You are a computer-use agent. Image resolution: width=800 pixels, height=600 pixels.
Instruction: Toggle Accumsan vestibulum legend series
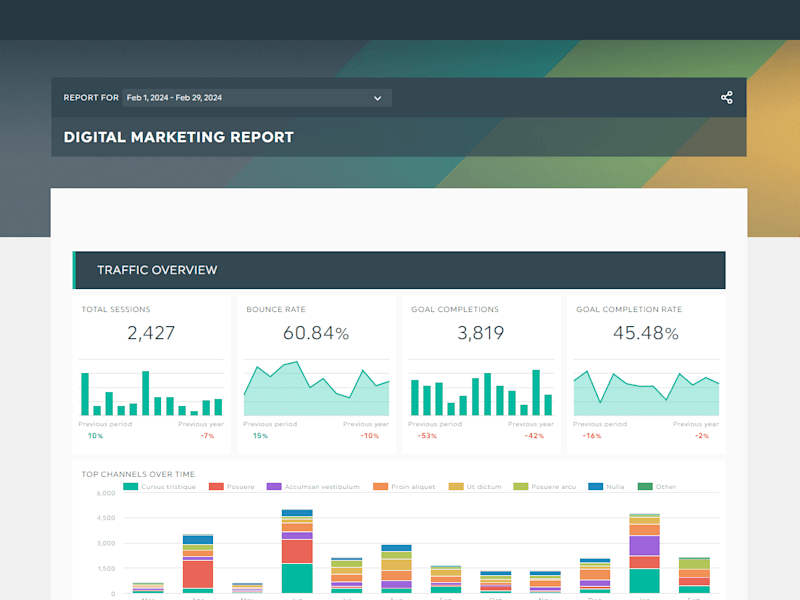point(313,487)
